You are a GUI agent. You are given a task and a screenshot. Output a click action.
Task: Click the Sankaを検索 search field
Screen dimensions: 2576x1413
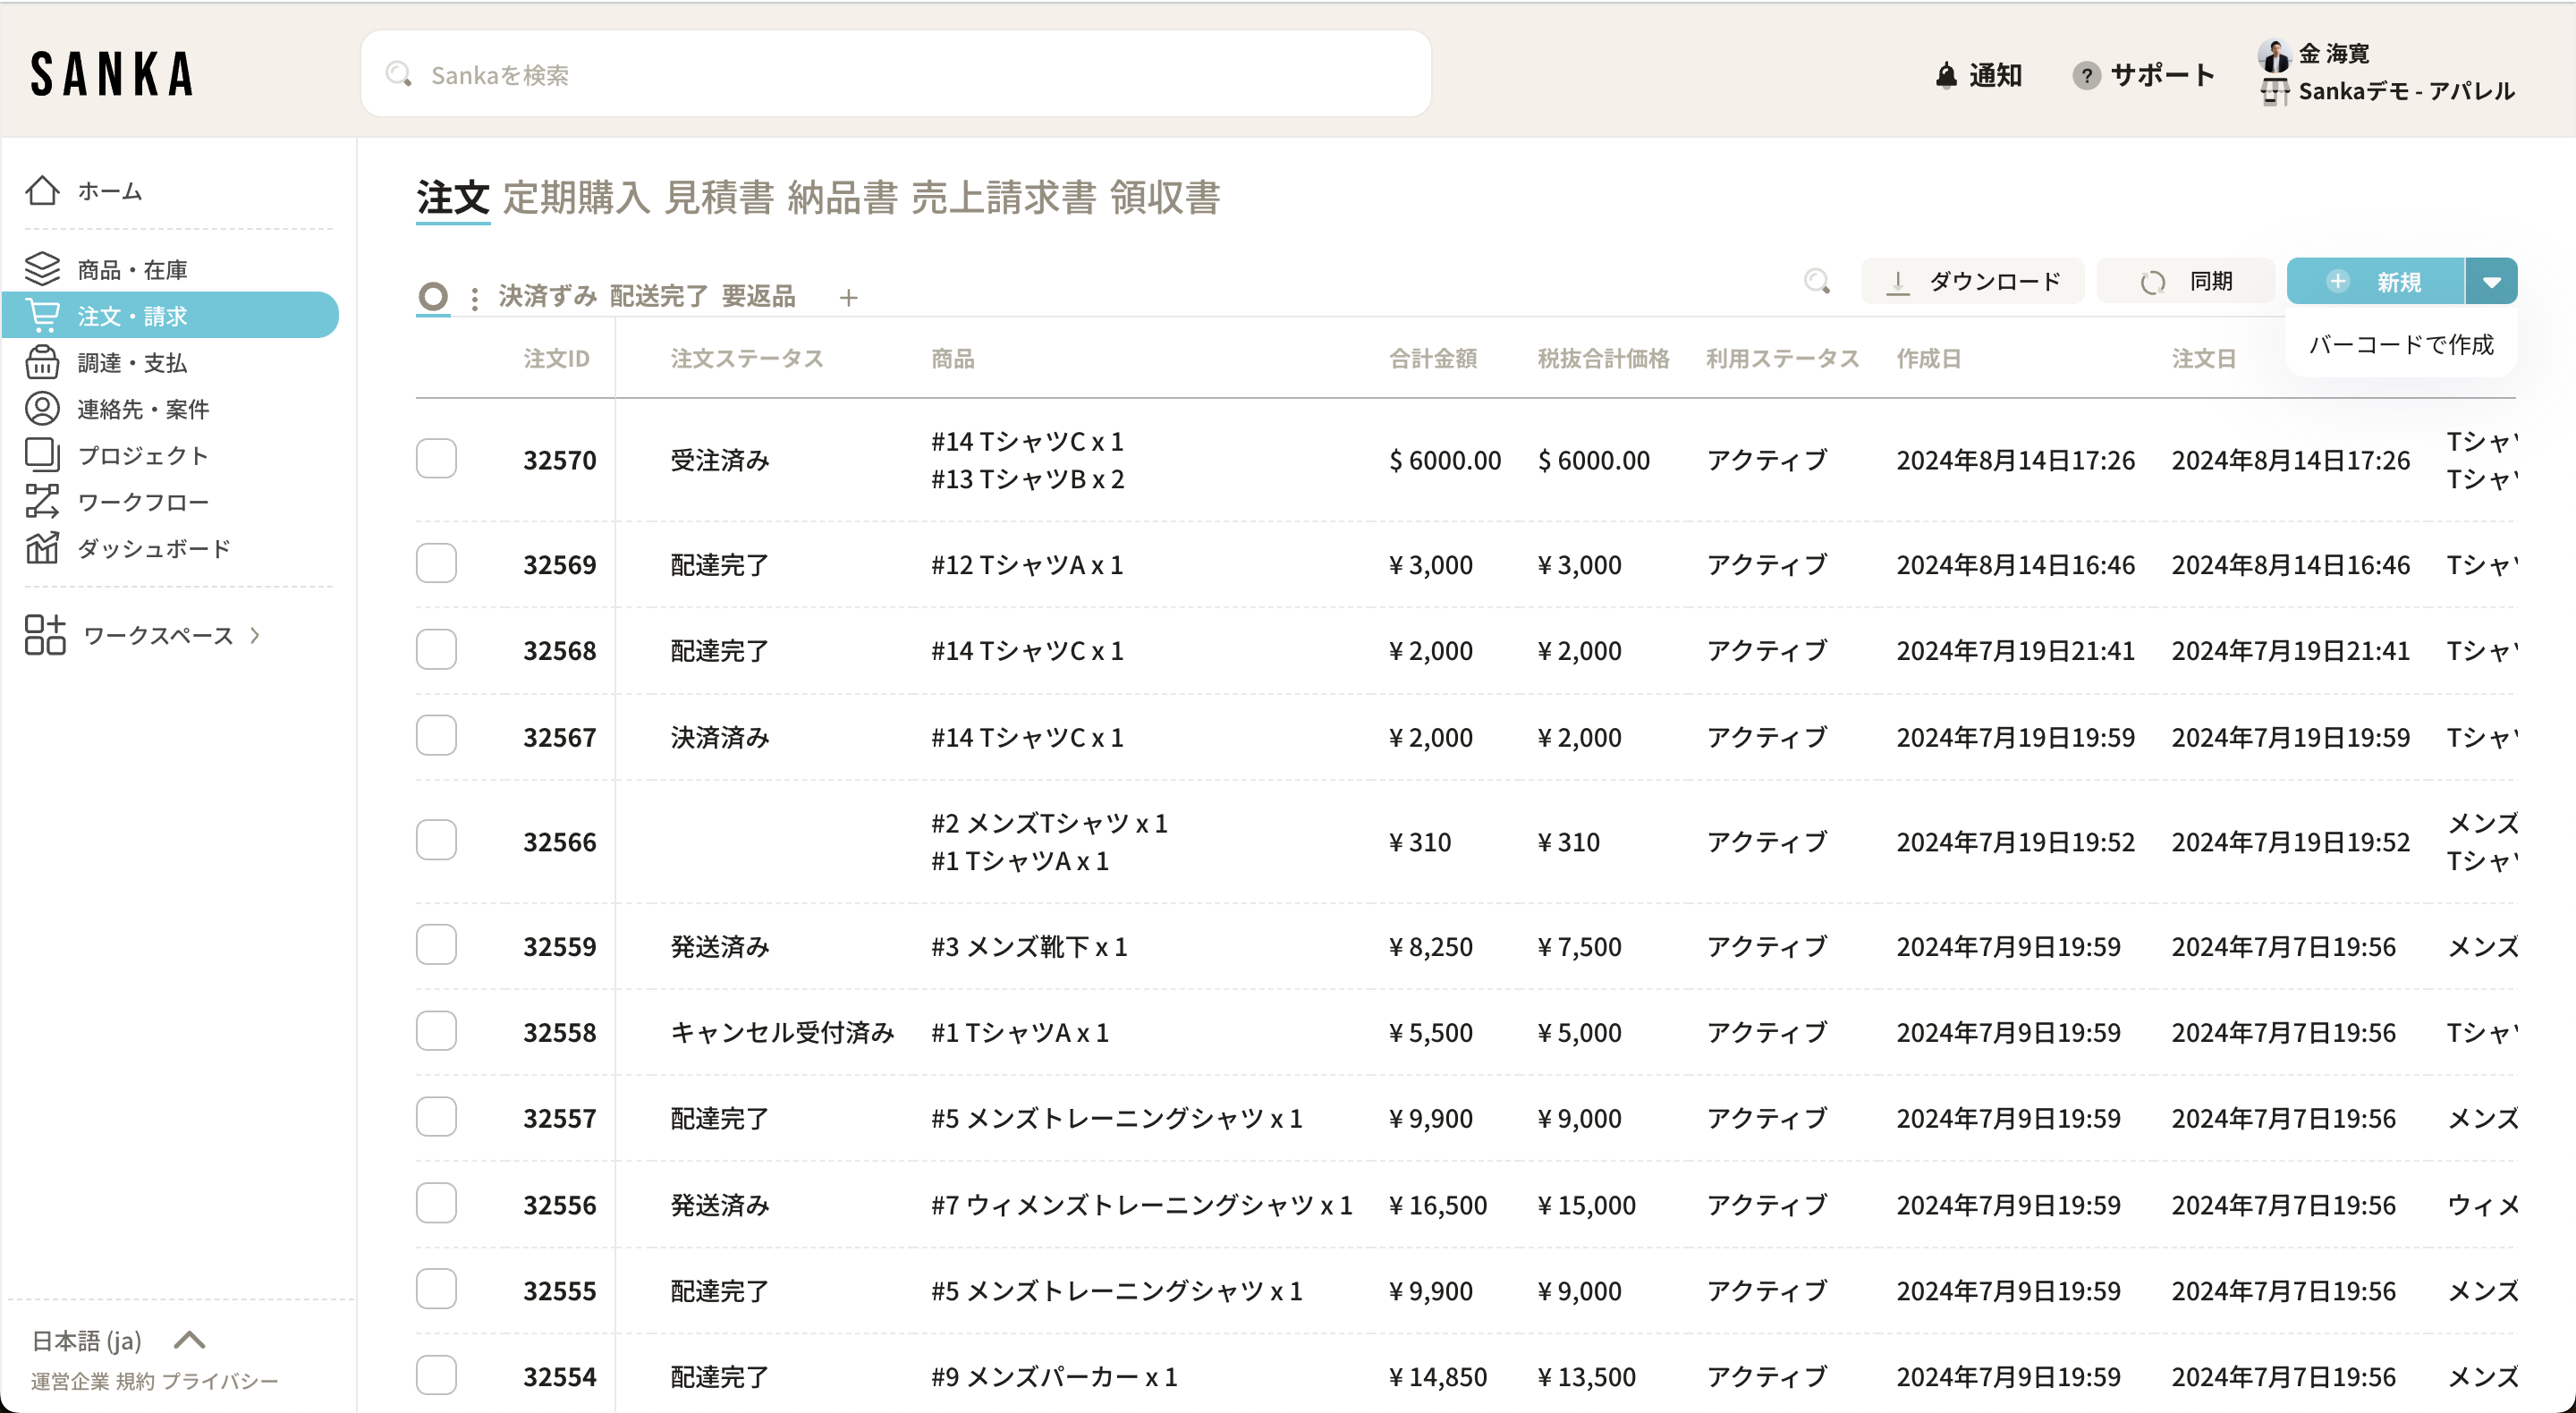click(x=895, y=75)
